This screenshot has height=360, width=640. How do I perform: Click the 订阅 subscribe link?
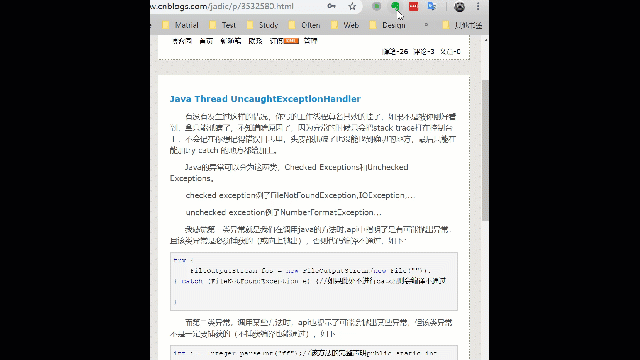pyautogui.click(x=276, y=41)
